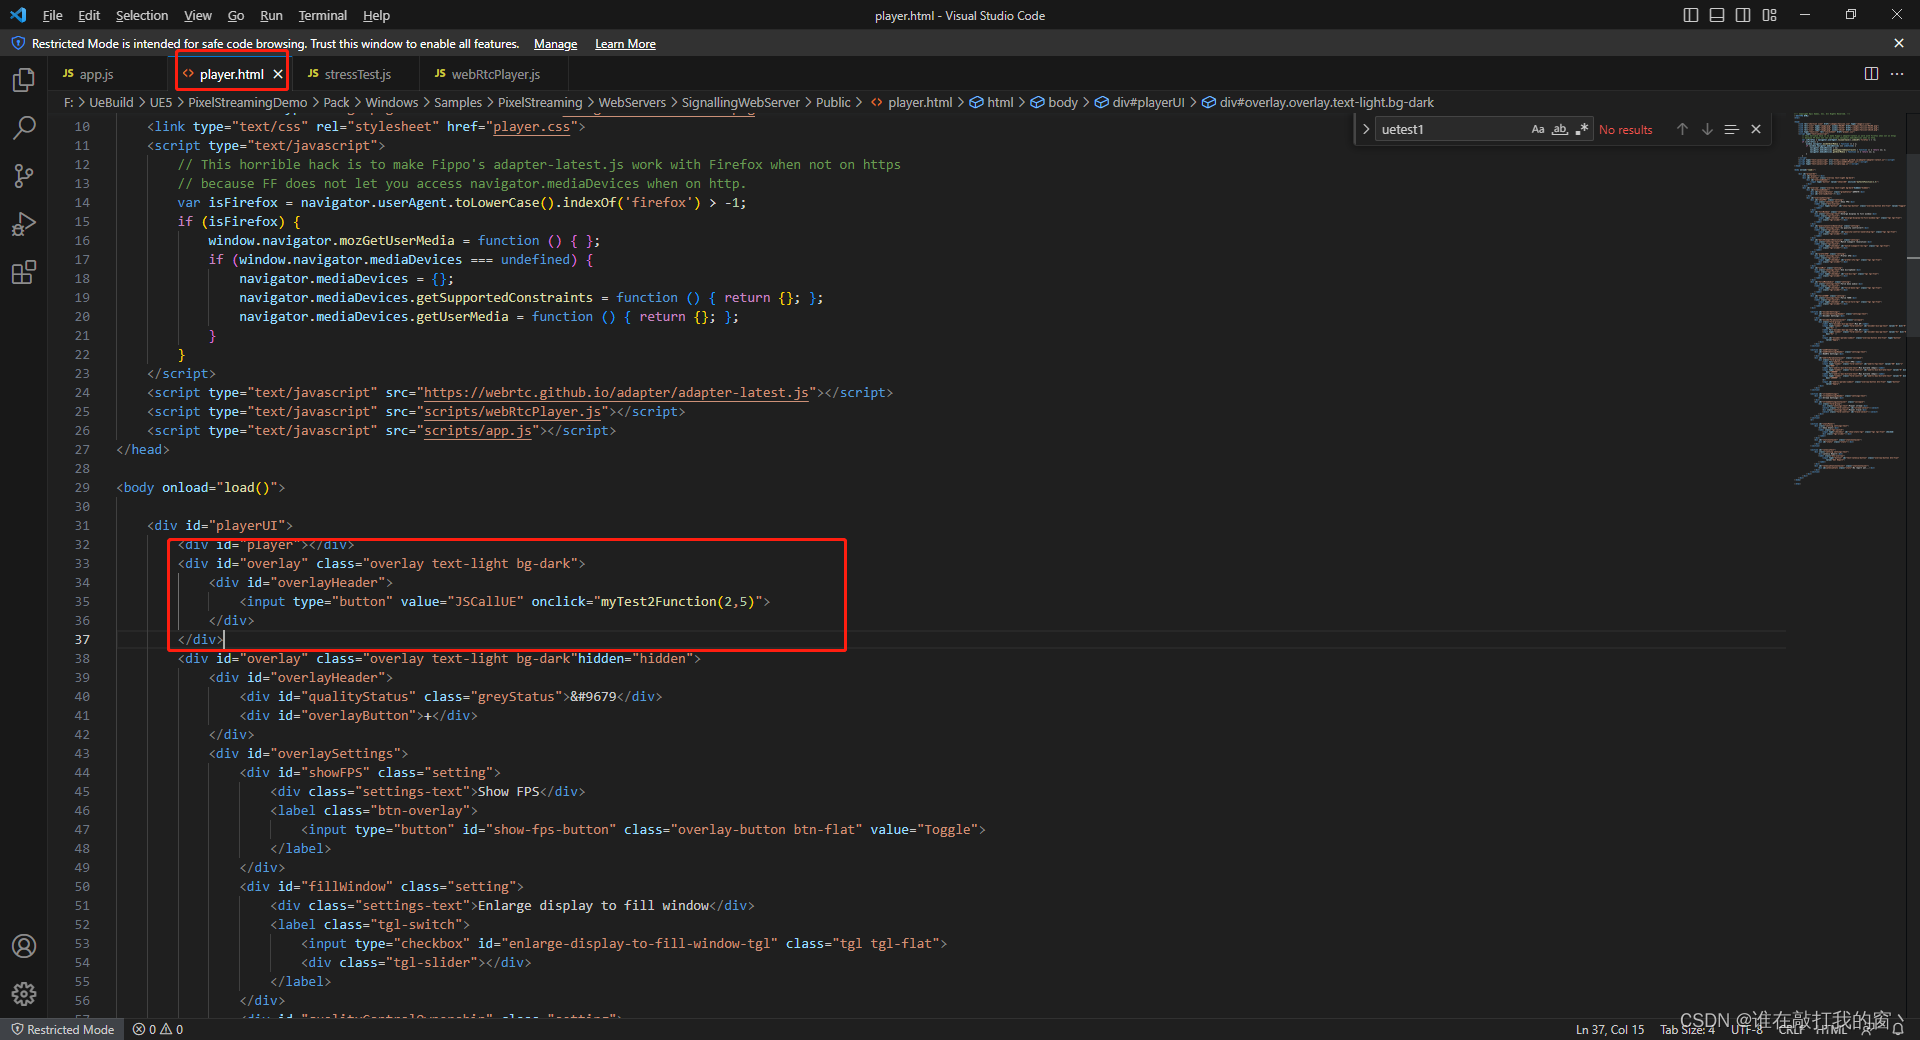Open the Run and Debug view
Image resolution: width=1920 pixels, height=1040 pixels.
point(24,224)
